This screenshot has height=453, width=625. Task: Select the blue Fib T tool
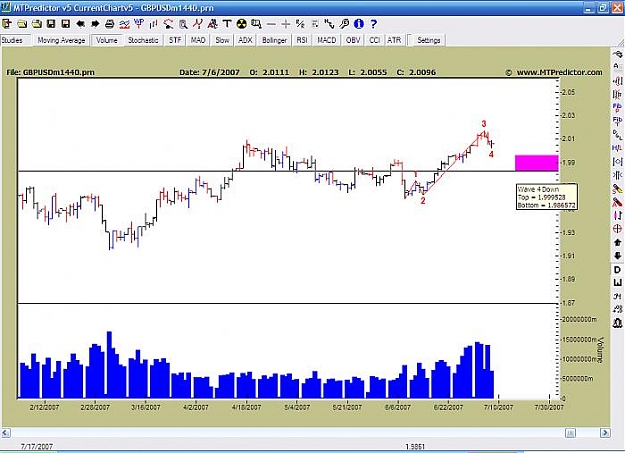click(x=617, y=121)
